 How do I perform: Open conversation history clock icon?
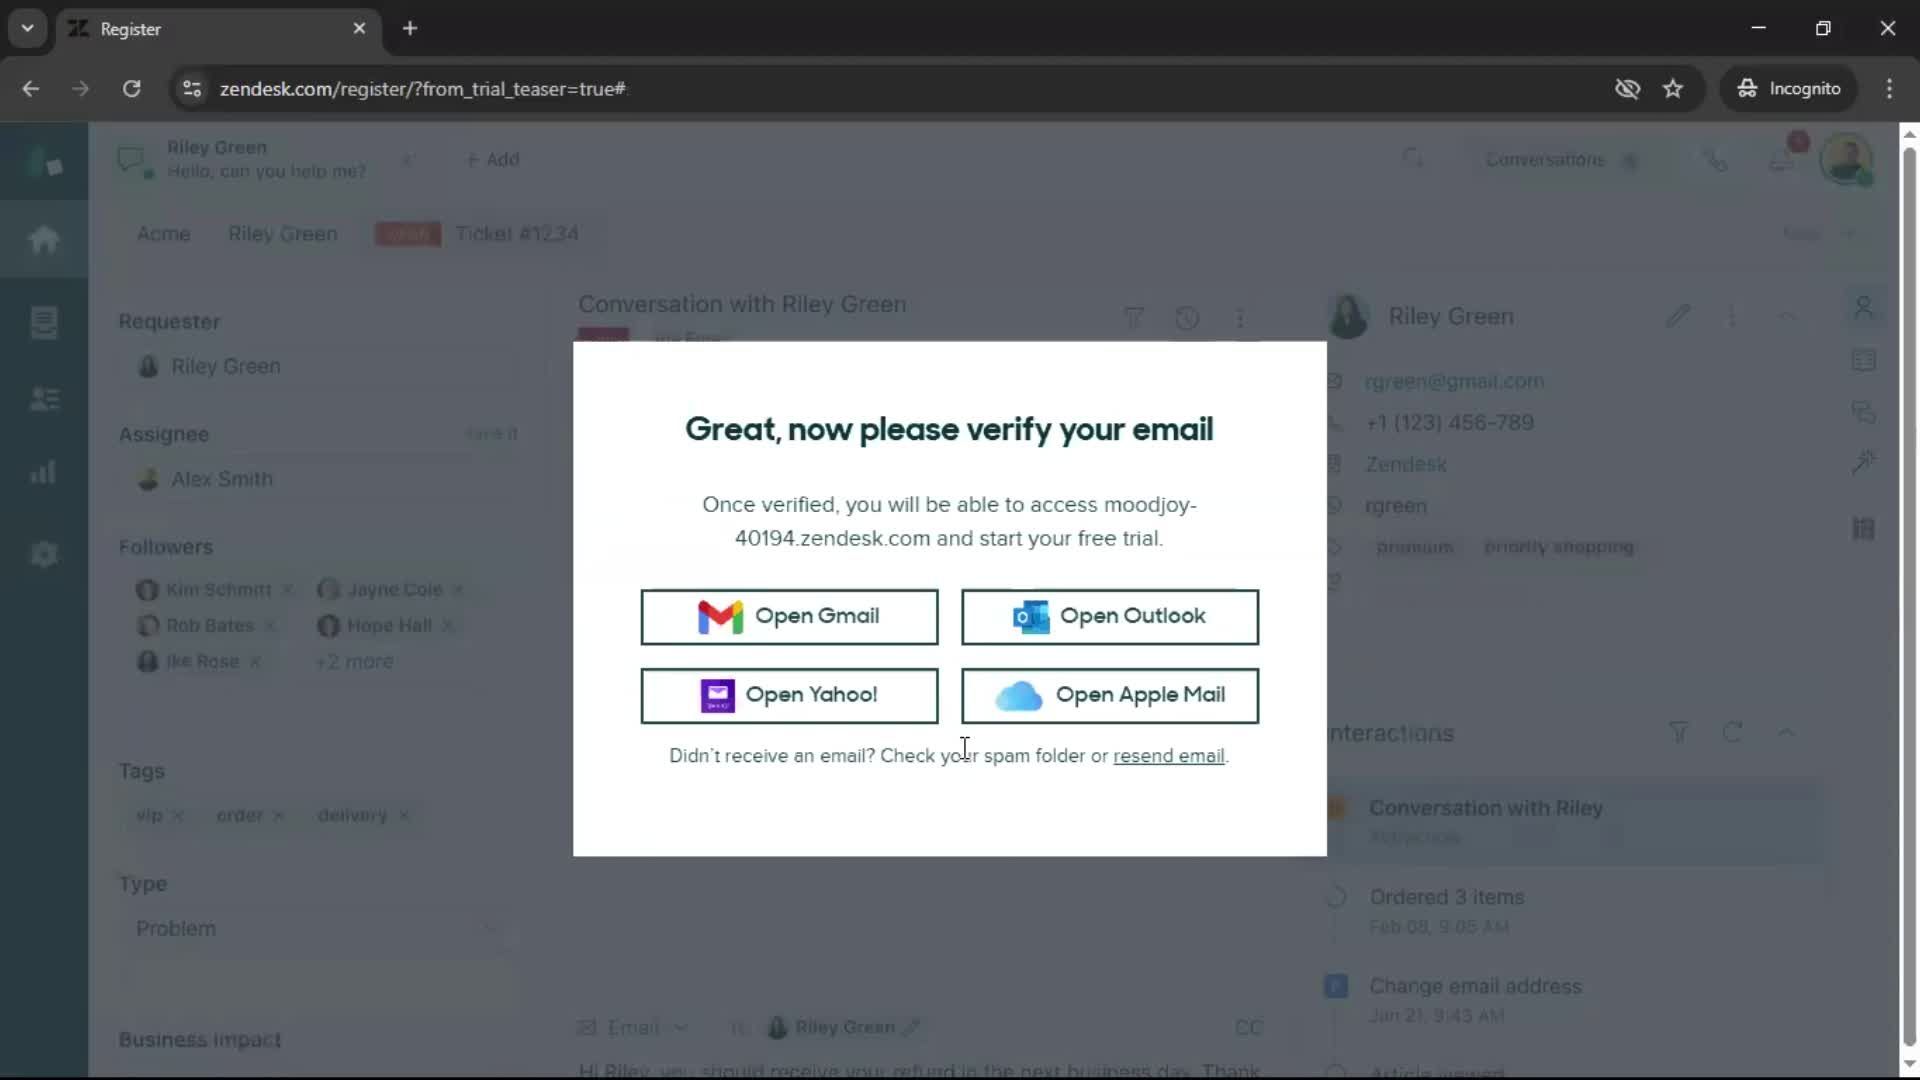coord(1187,319)
